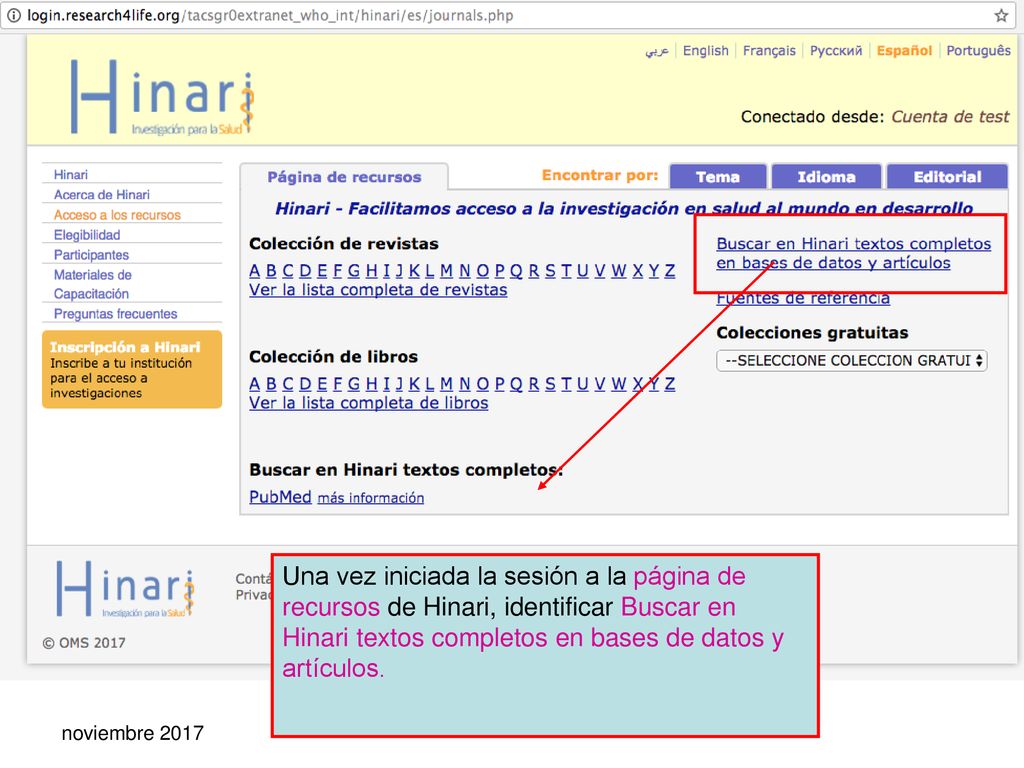
Task: Open Fuentes de referencia link
Action: tap(803, 298)
